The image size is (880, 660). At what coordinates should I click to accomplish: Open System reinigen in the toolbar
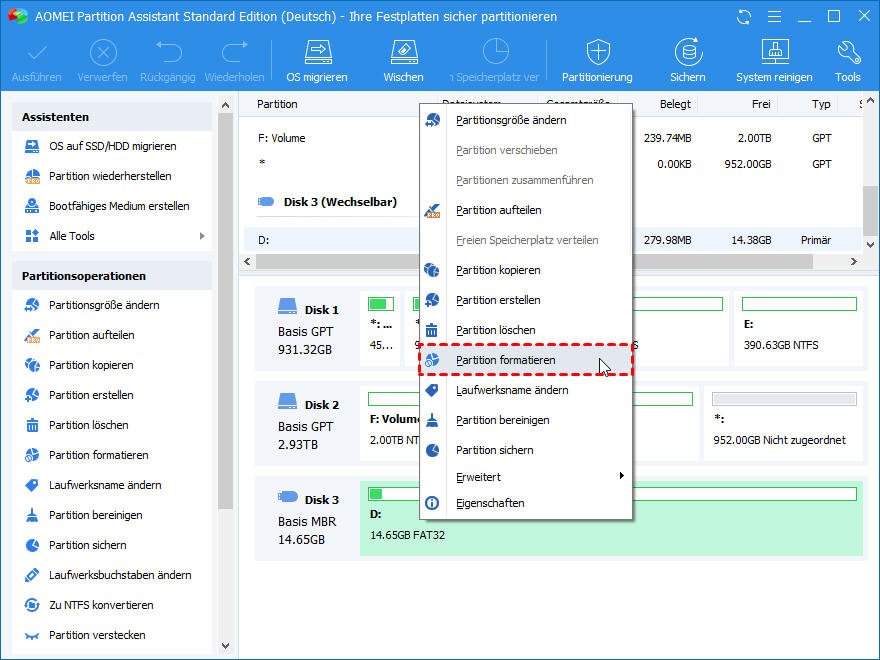pos(775,60)
